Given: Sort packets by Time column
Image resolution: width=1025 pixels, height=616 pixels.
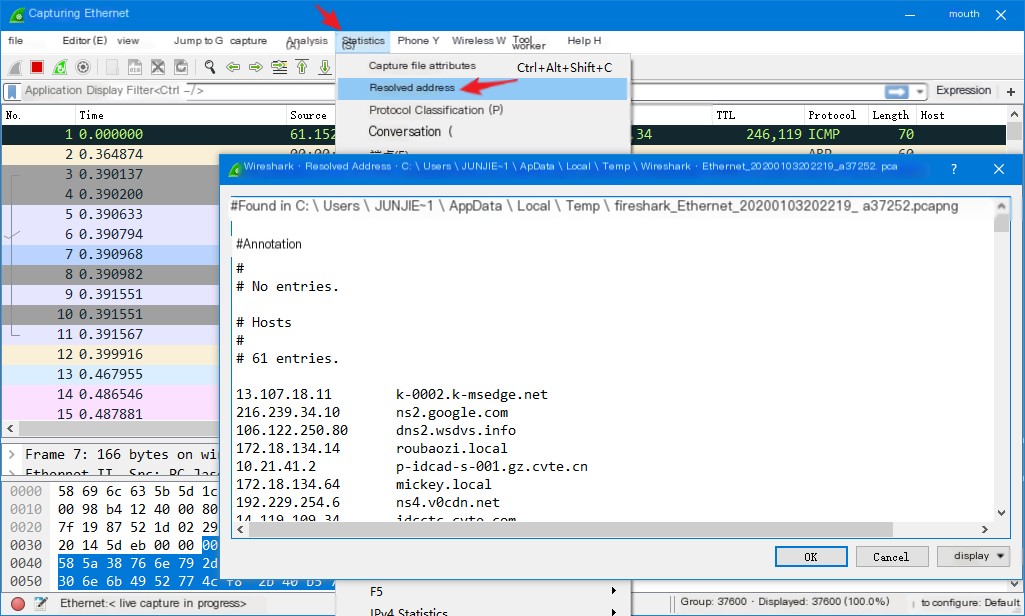Looking at the screenshot, I should click(180, 115).
